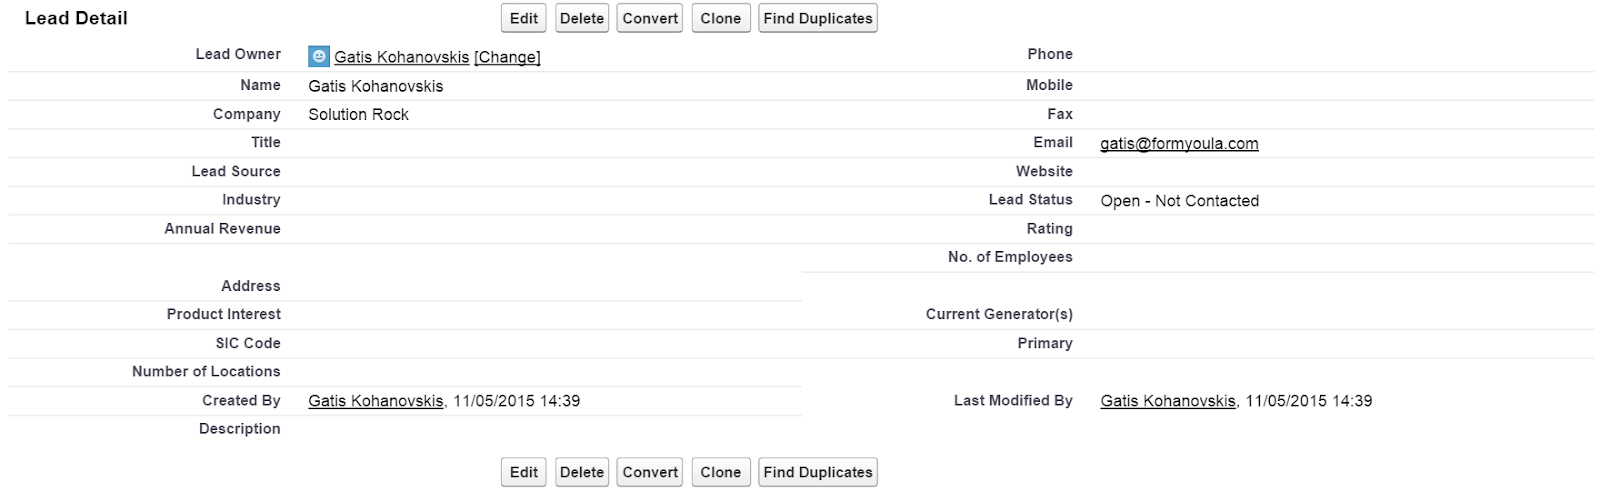Click the bottom Edit button
Screen dimensions: 1600x492
click(x=524, y=472)
